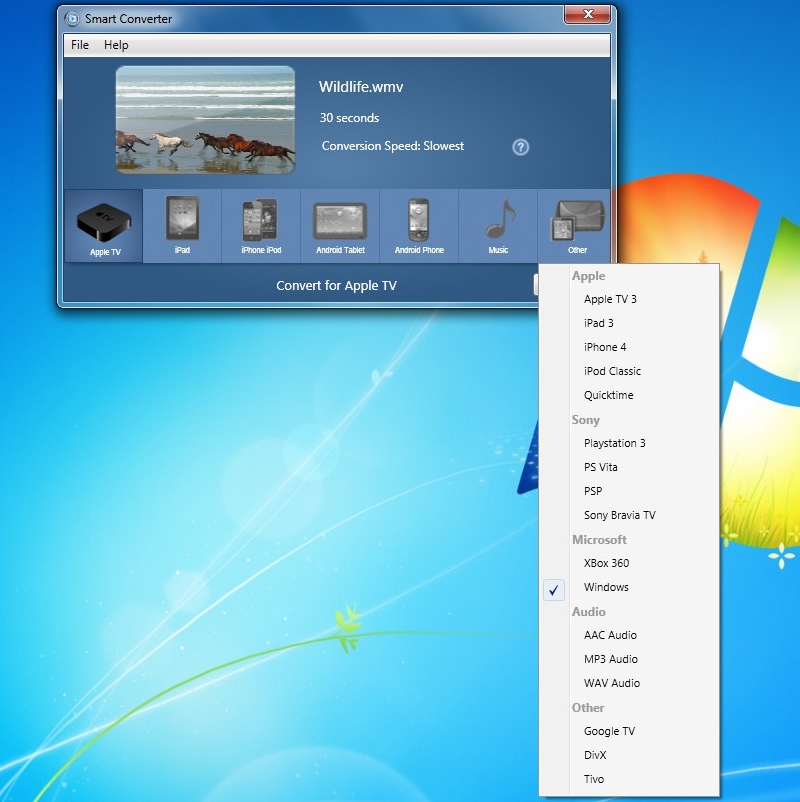
Task: Select DivX output format
Action: click(629, 755)
